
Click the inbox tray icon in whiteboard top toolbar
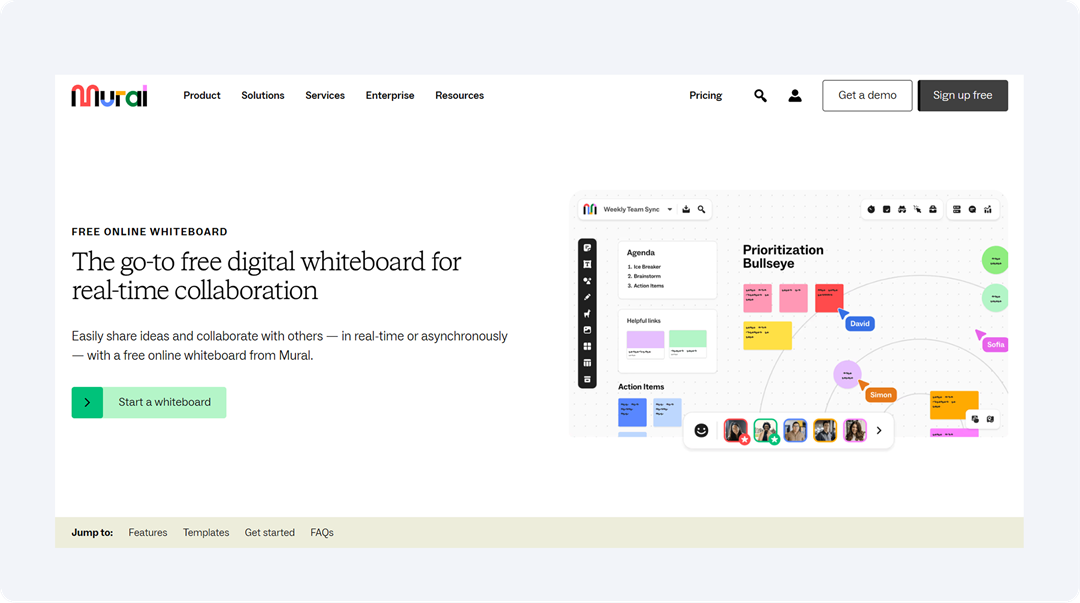point(933,209)
